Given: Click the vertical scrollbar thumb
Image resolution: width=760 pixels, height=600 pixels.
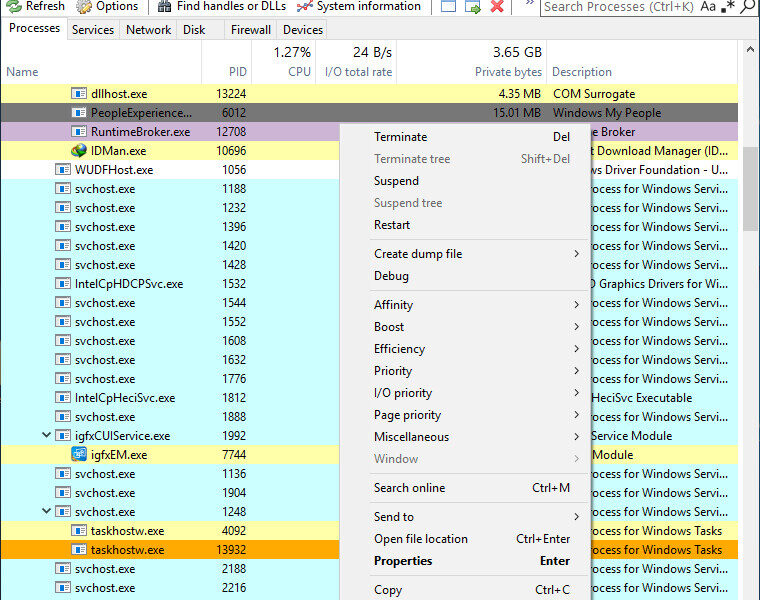Looking at the screenshot, I should (750, 189).
